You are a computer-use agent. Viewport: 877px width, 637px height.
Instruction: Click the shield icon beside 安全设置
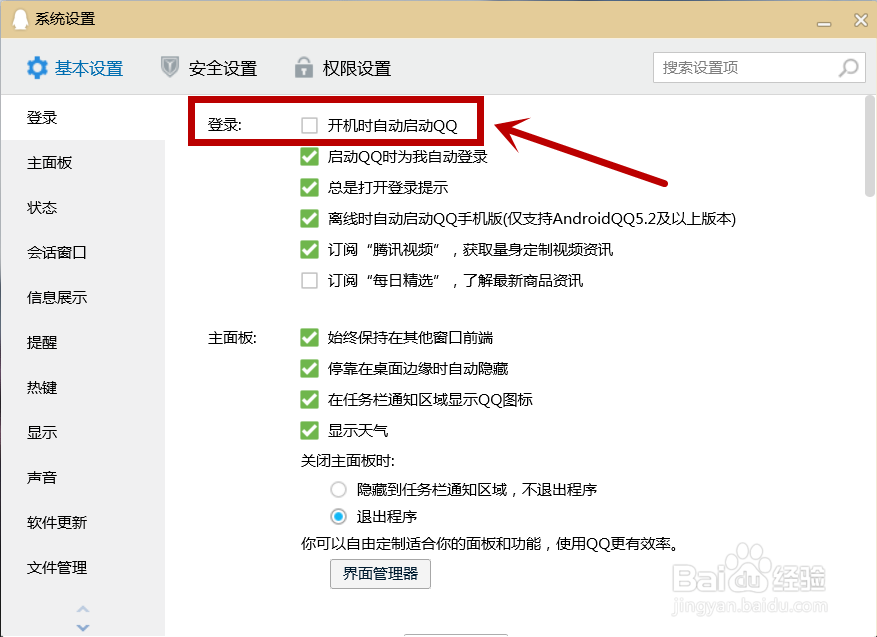coord(169,67)
